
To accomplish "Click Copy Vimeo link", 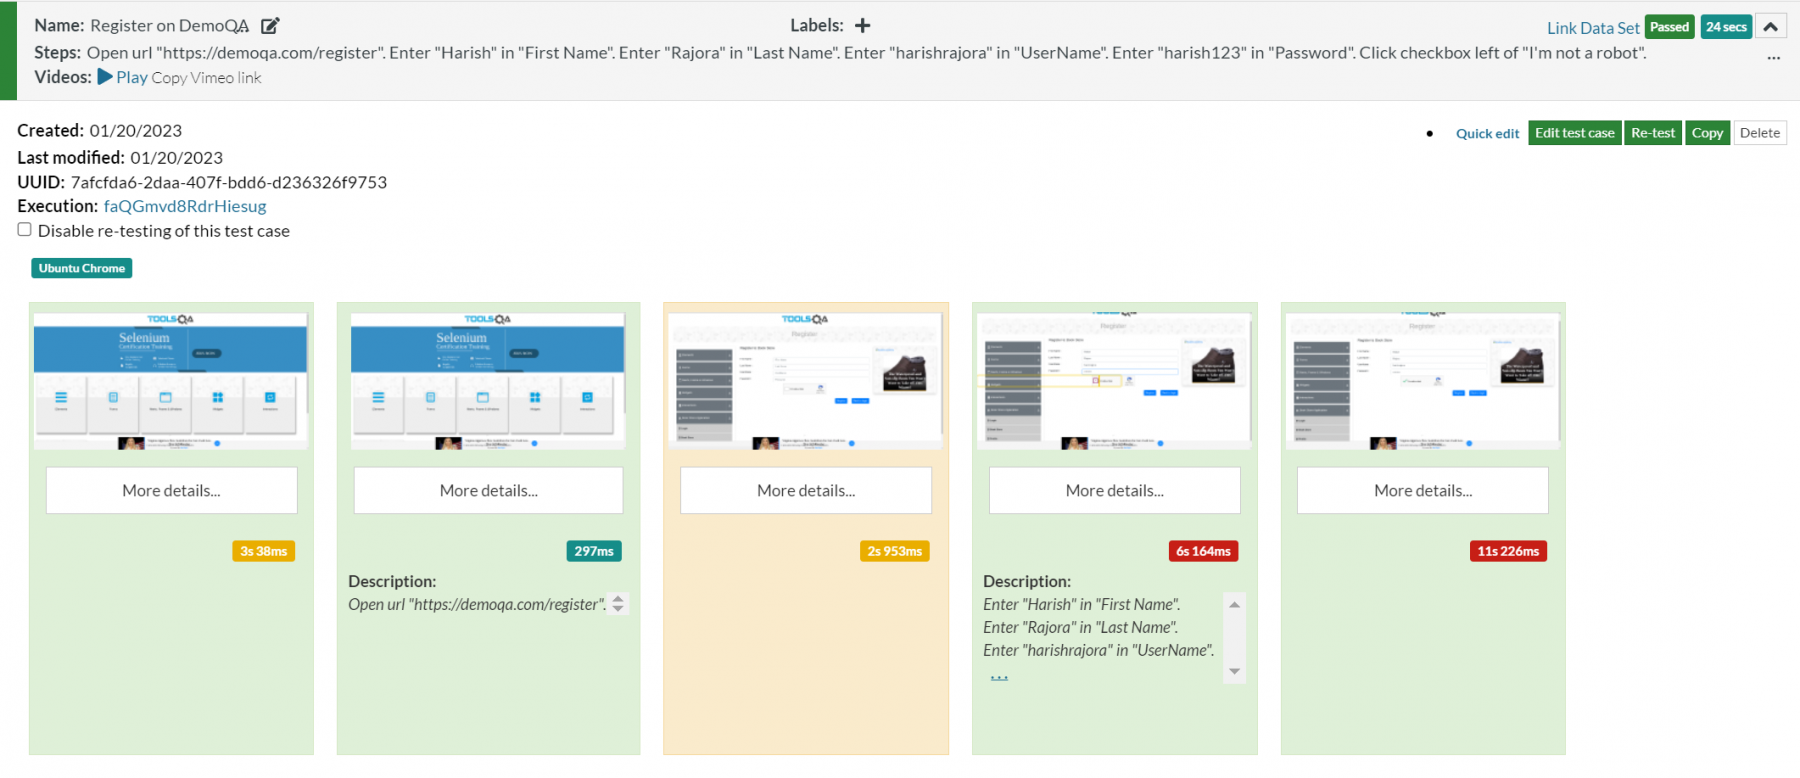I will [x=206, y=78].
